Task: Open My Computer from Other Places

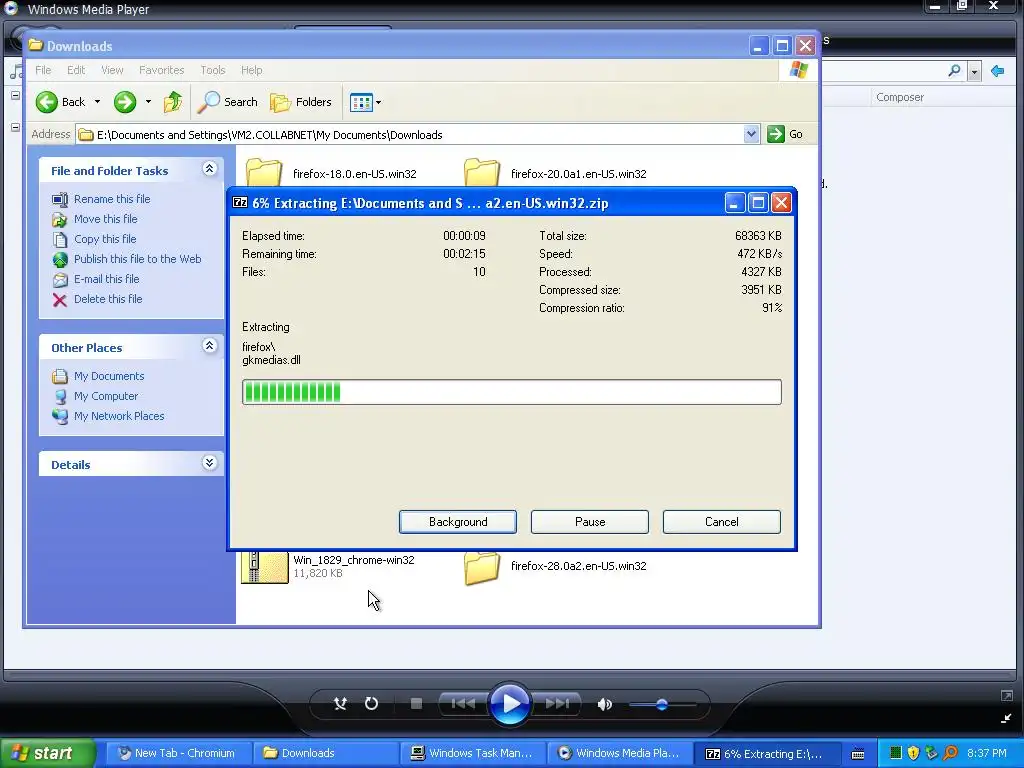Action: pyautogui.click(x=106, y=396)
